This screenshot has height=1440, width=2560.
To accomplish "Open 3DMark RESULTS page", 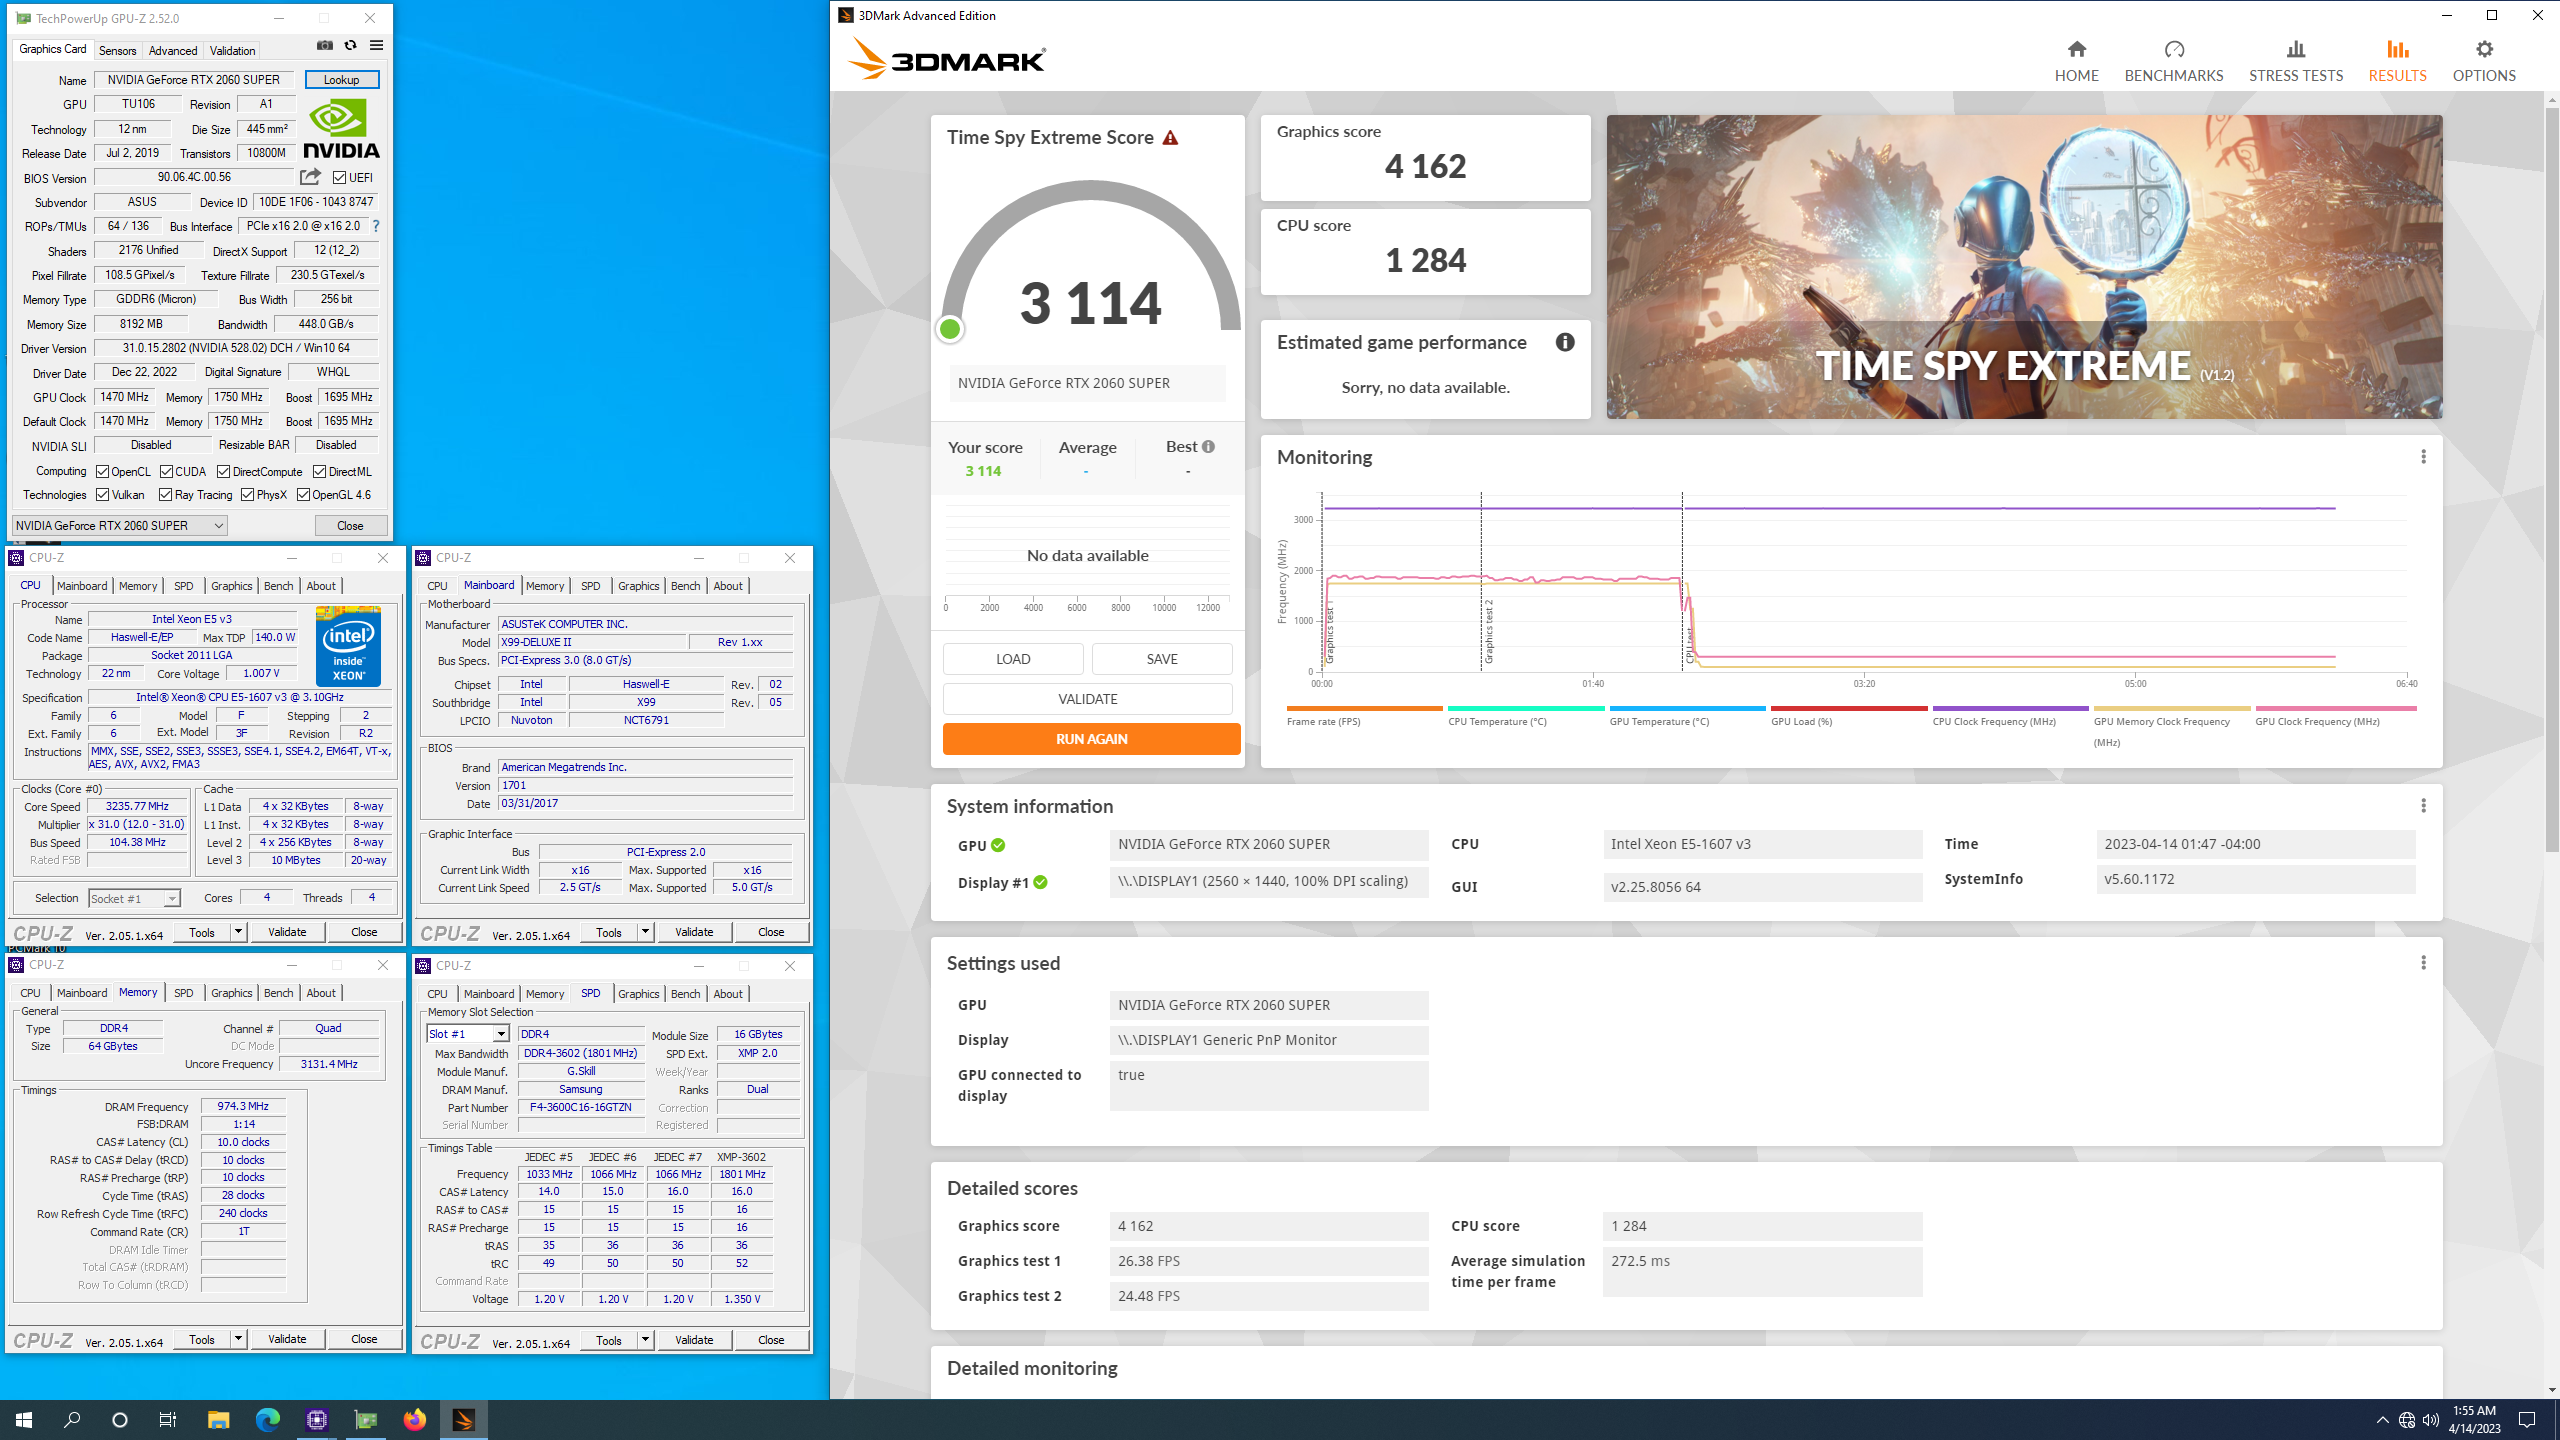I will click(x=2397, y=60).
